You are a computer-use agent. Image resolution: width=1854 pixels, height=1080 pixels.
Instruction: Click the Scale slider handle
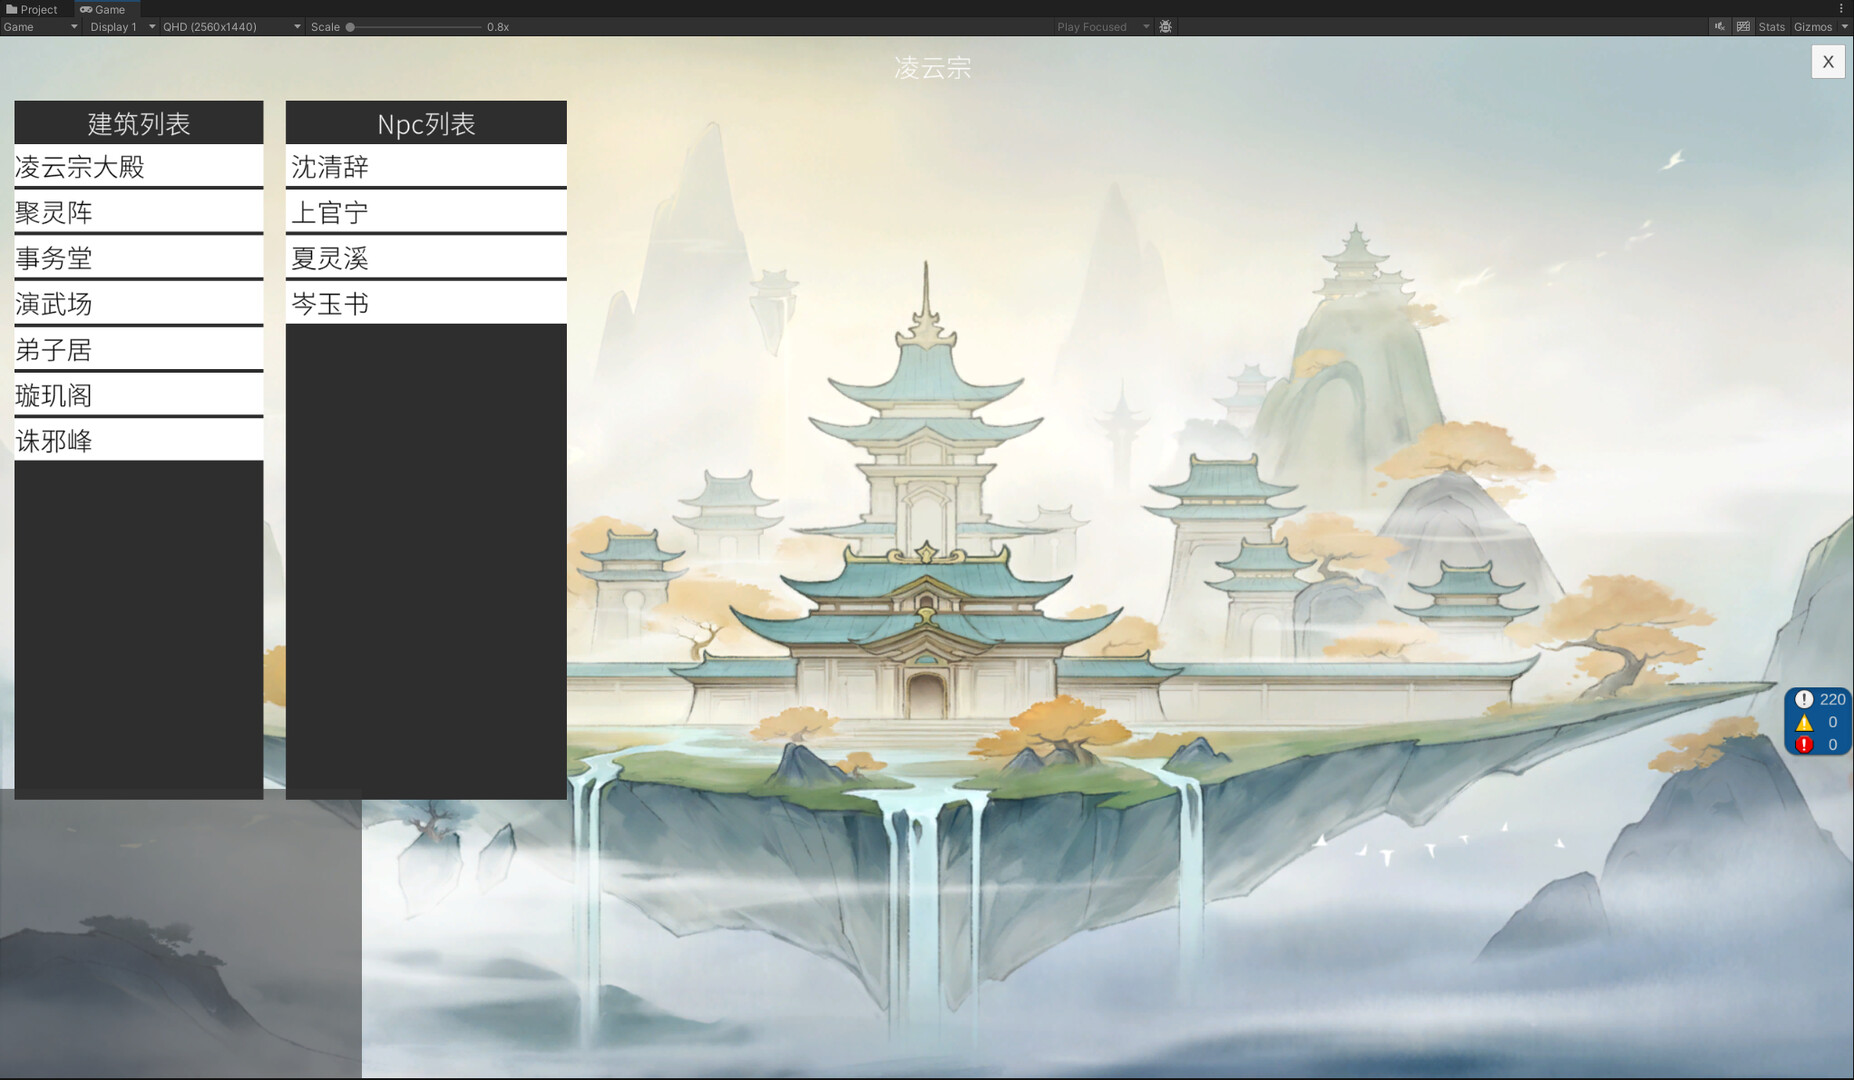(x=350, y=27)
